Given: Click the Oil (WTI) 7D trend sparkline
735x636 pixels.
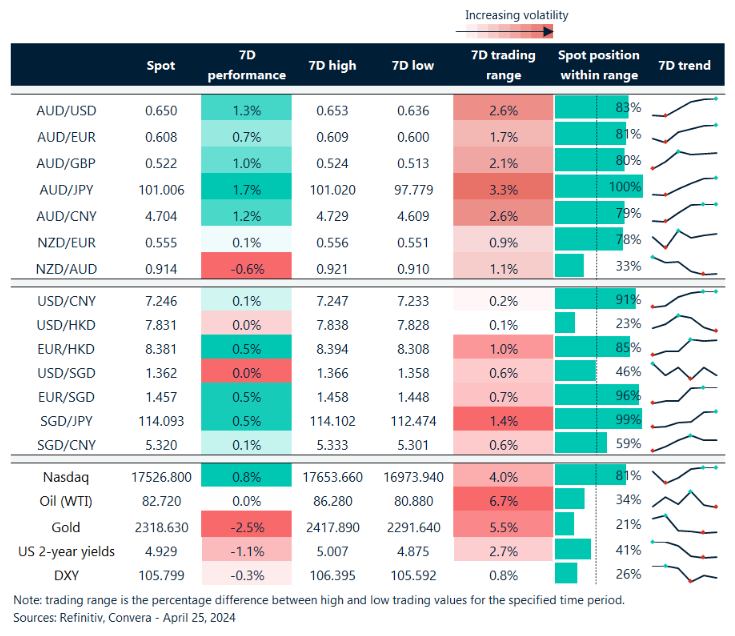Looking at the screenshot, I should pos(685,498).
